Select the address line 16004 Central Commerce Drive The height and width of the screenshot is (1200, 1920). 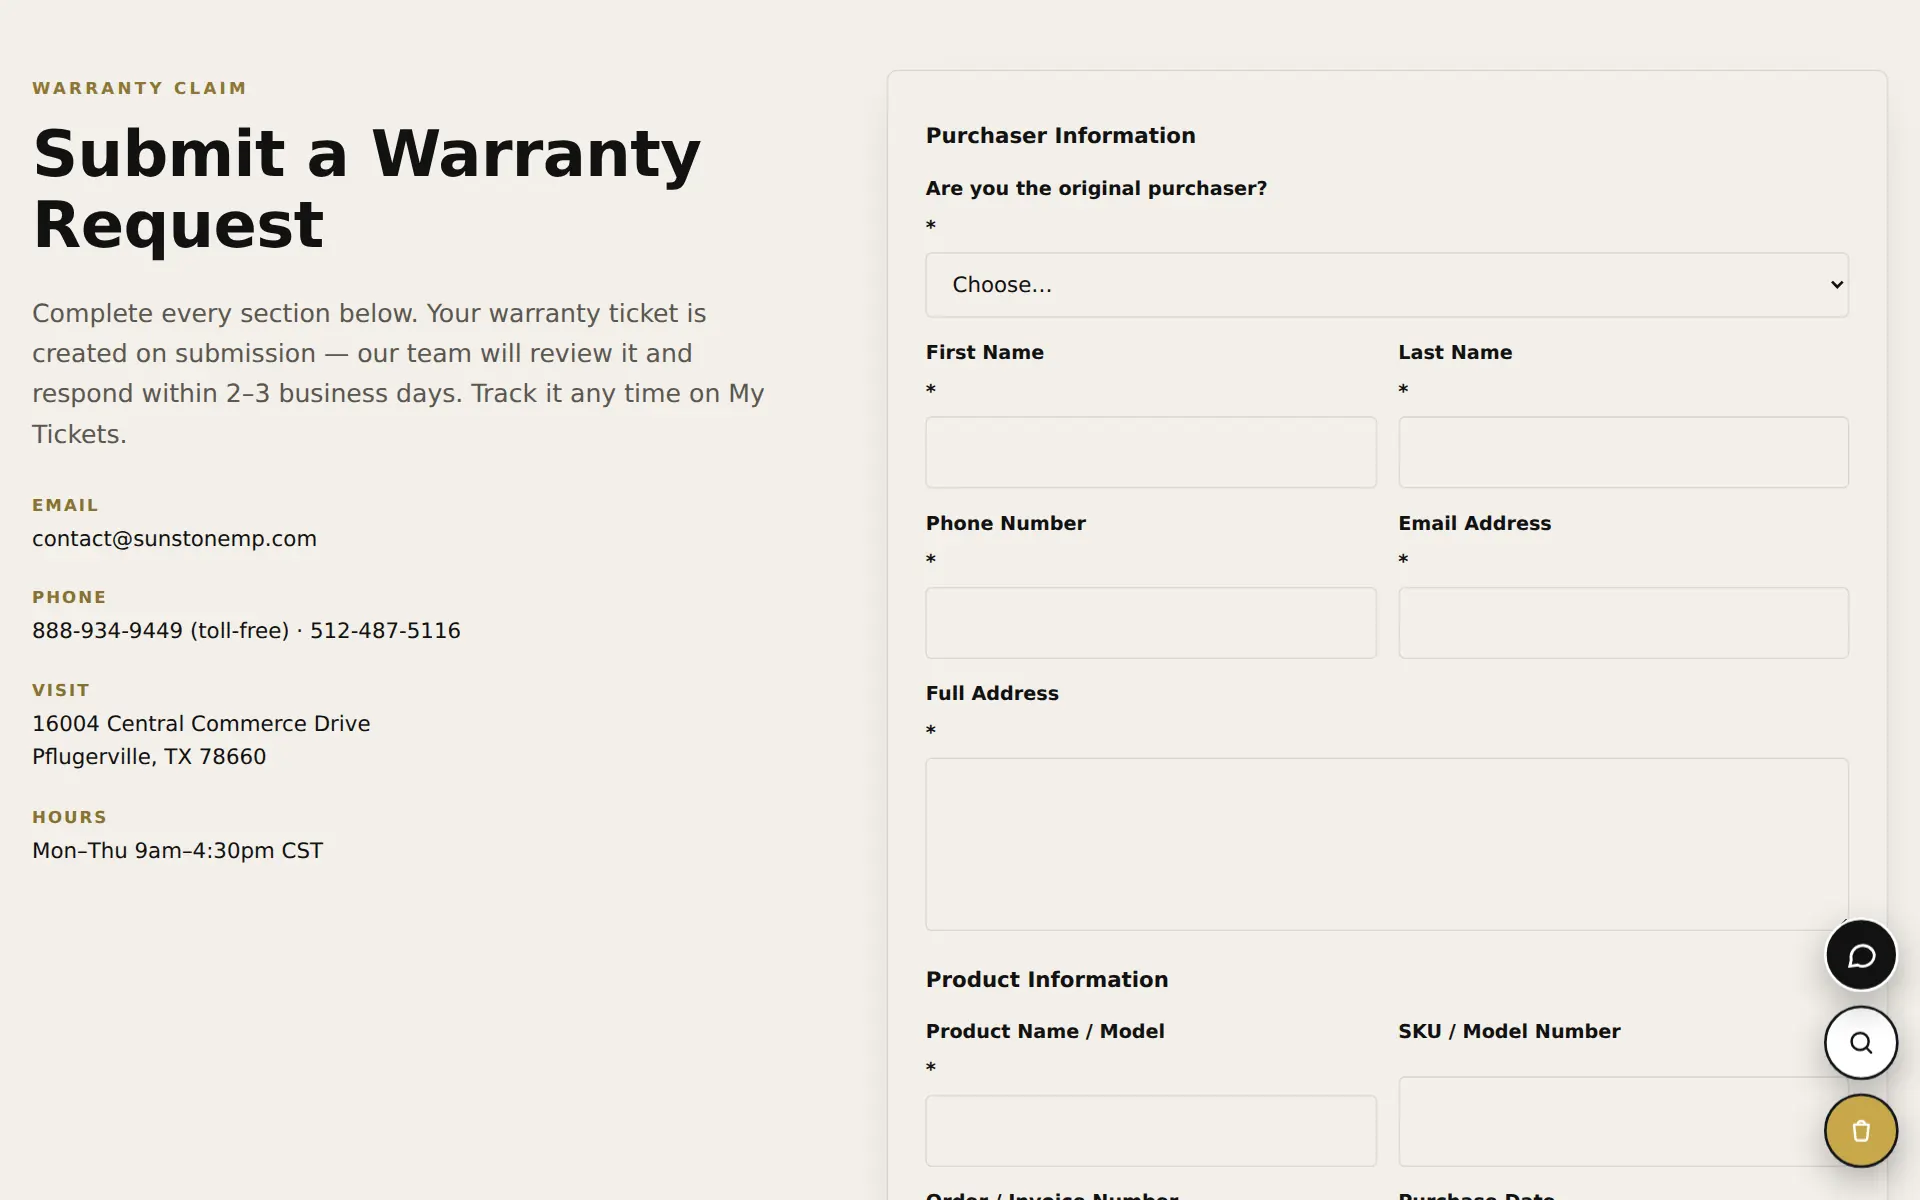tap(201, 724)
